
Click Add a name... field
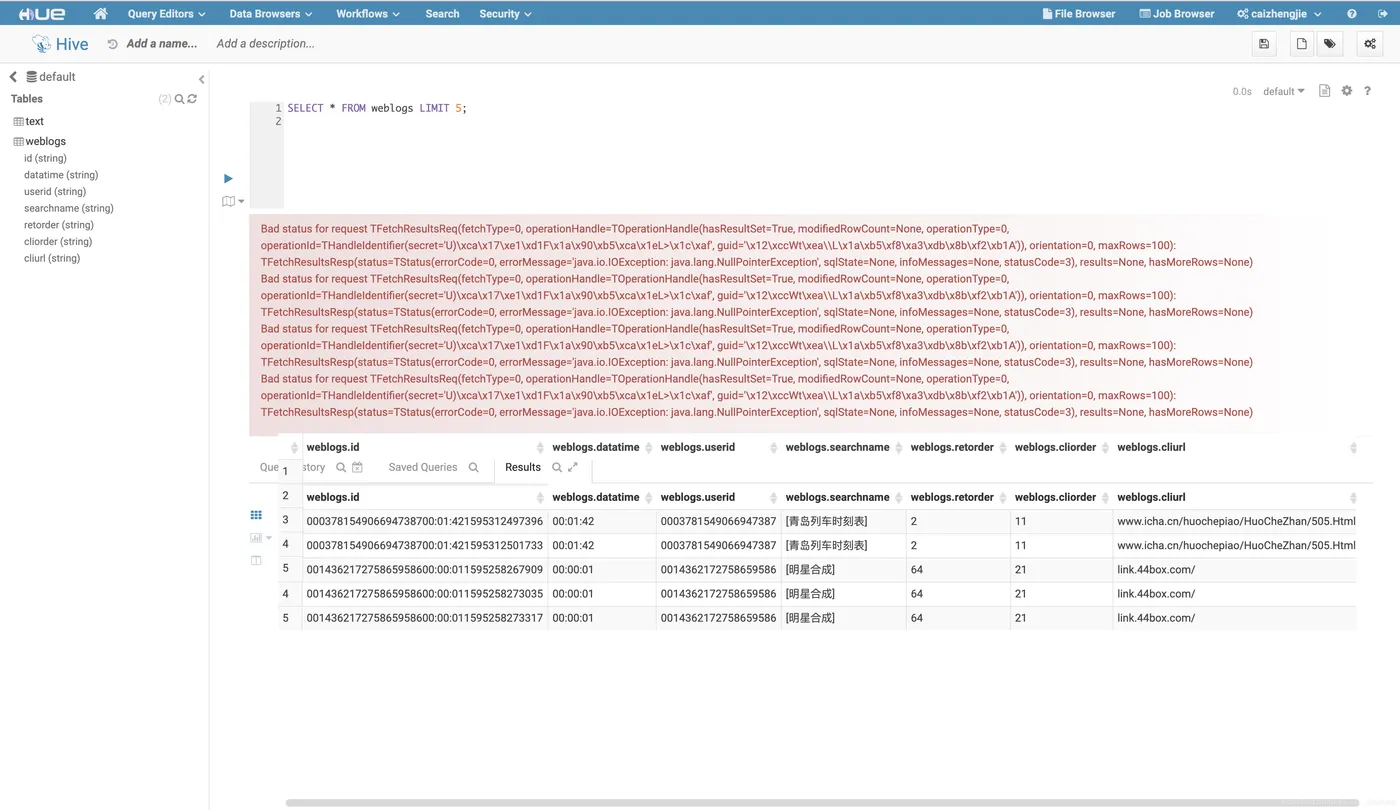click(x=161, y=44)
